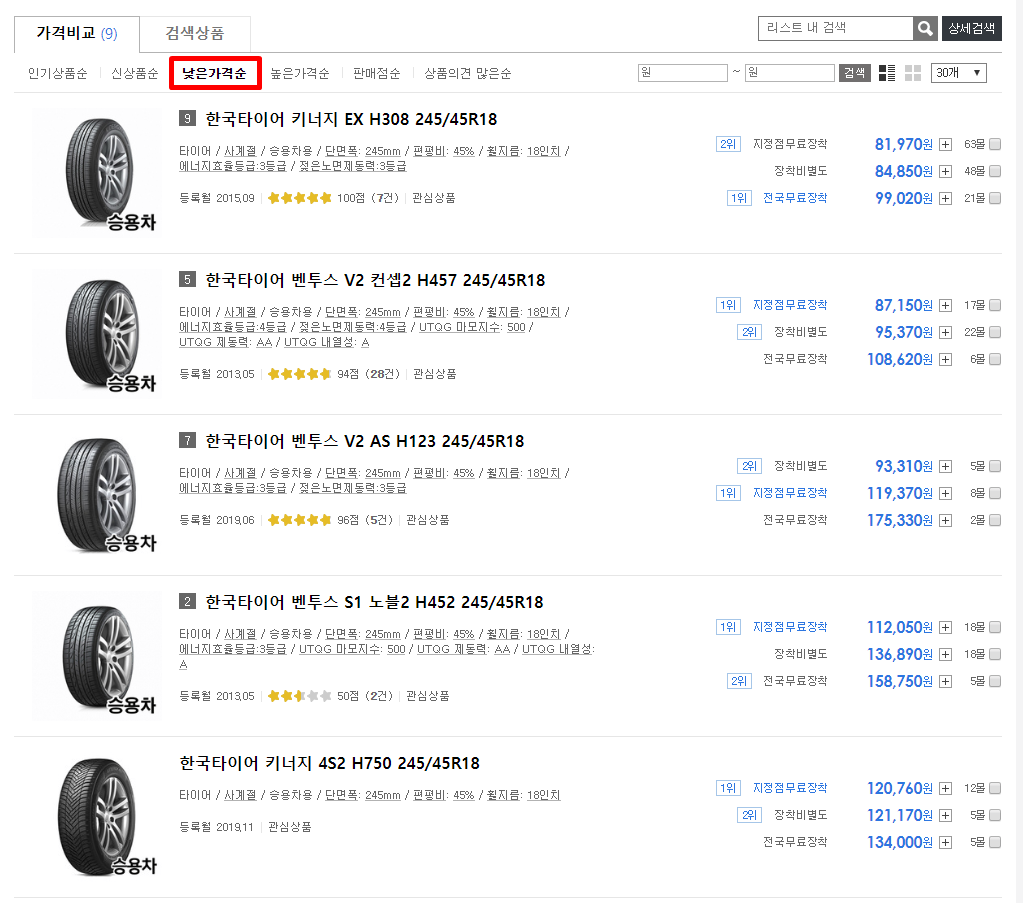Sort by 판매점순
The image size is (1023, 903).
376,73
